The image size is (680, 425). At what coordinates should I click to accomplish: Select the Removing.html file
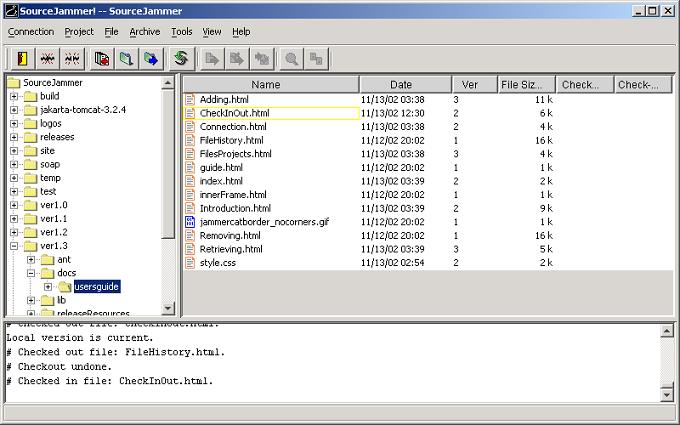[230, 235]
